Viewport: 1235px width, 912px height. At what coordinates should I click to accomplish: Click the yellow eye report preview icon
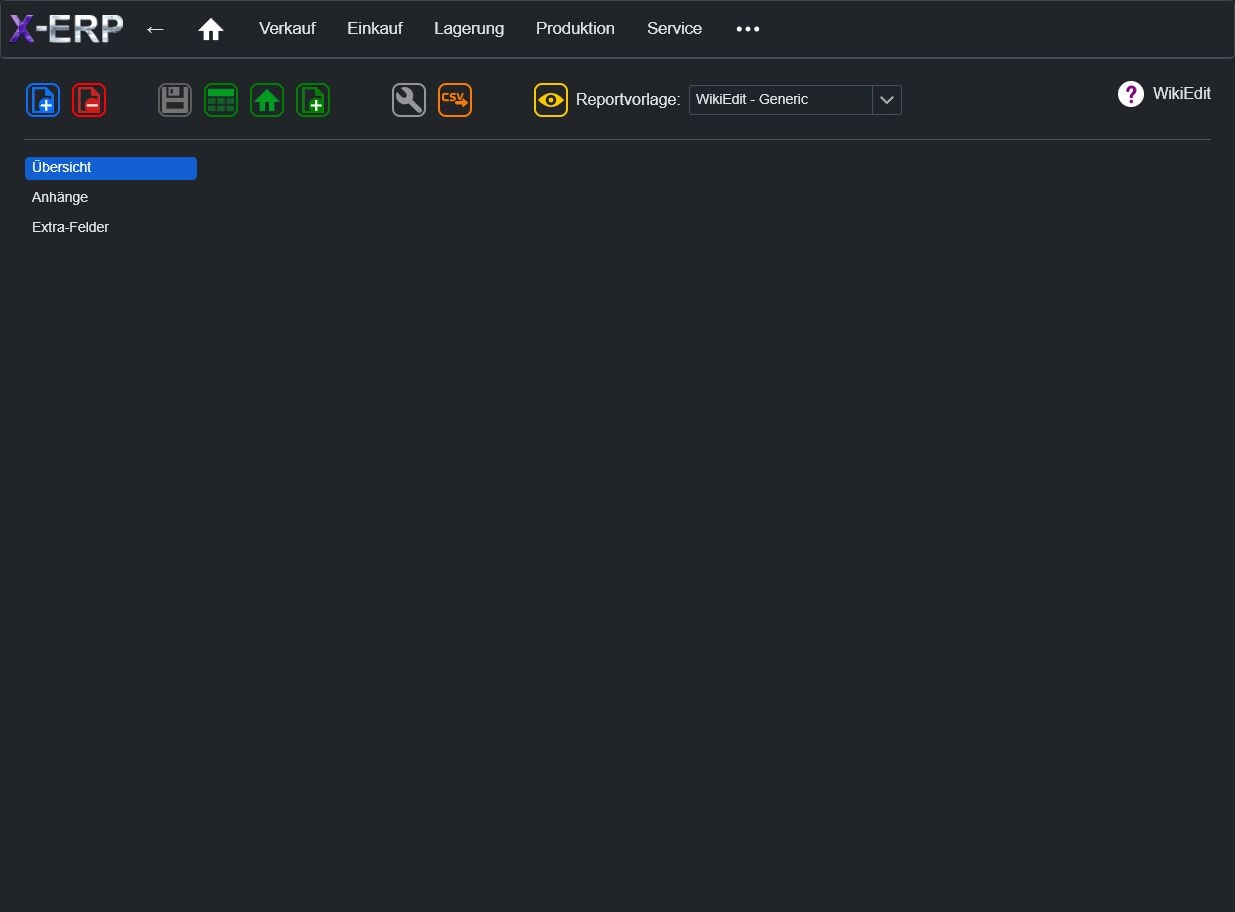click(x=551, y=100)
